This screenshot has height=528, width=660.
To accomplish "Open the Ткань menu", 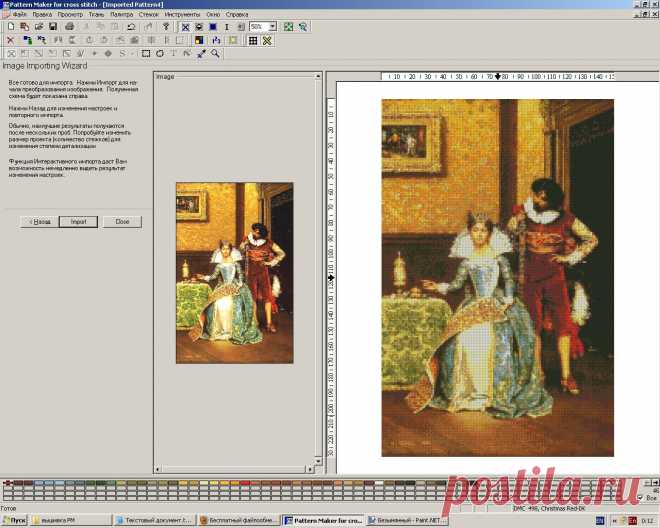I will [x=96, y=14].
